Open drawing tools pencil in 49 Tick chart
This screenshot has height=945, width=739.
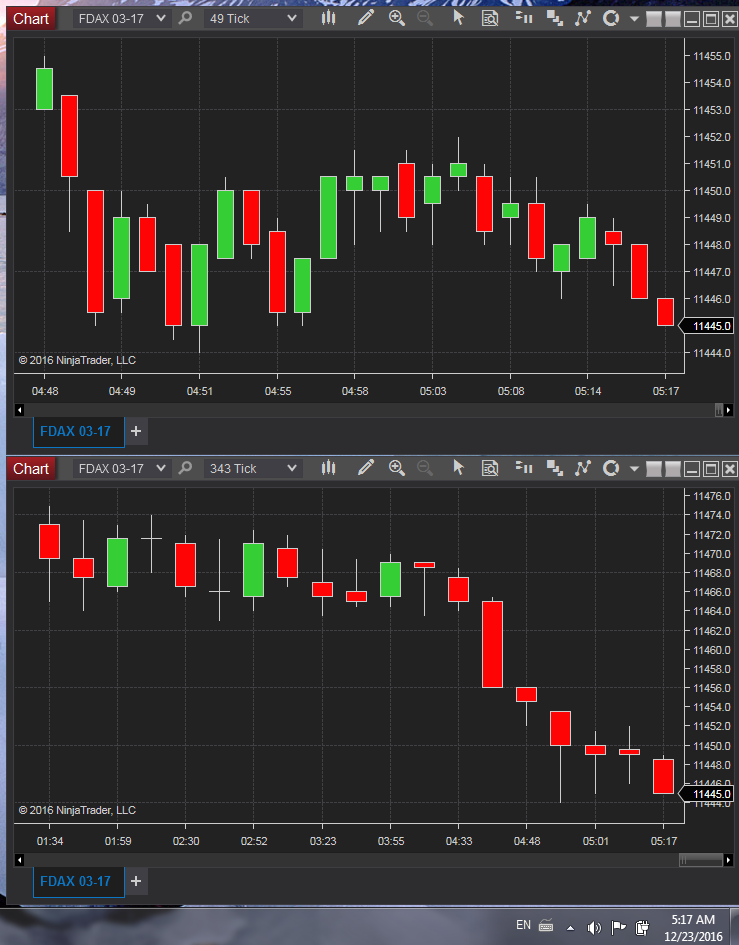tap(366, 18)
